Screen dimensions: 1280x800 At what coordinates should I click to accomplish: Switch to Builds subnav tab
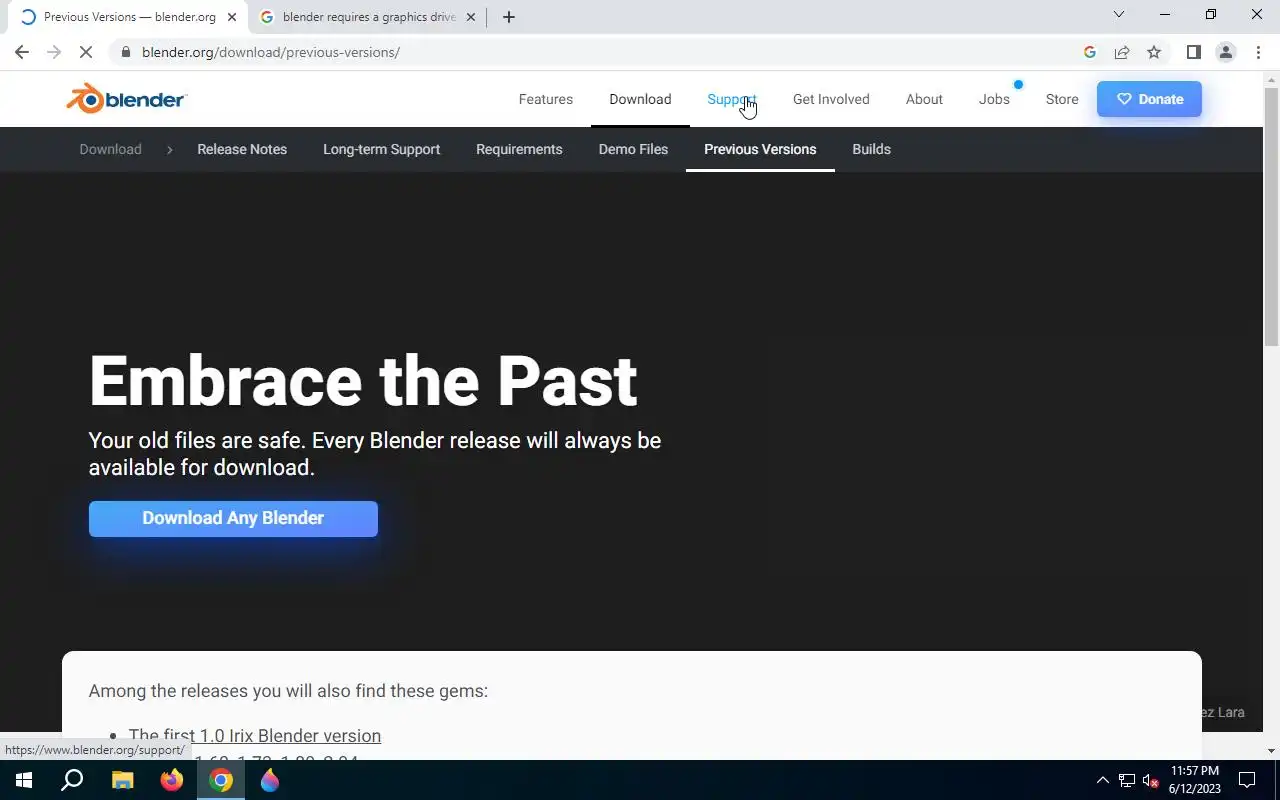click(871, 149)
